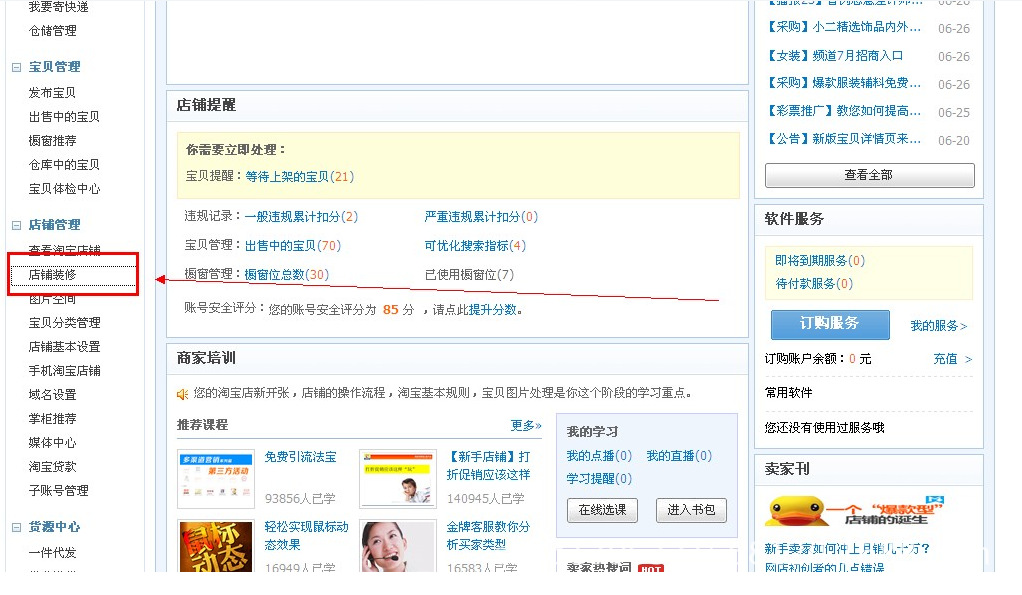
Task: Open 图片空间 under 店铺管理
Action: [x=54, y=297]
